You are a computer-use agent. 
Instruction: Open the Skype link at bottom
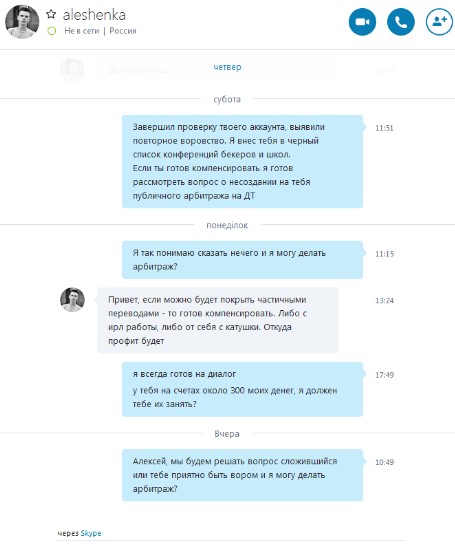[91, 533]
